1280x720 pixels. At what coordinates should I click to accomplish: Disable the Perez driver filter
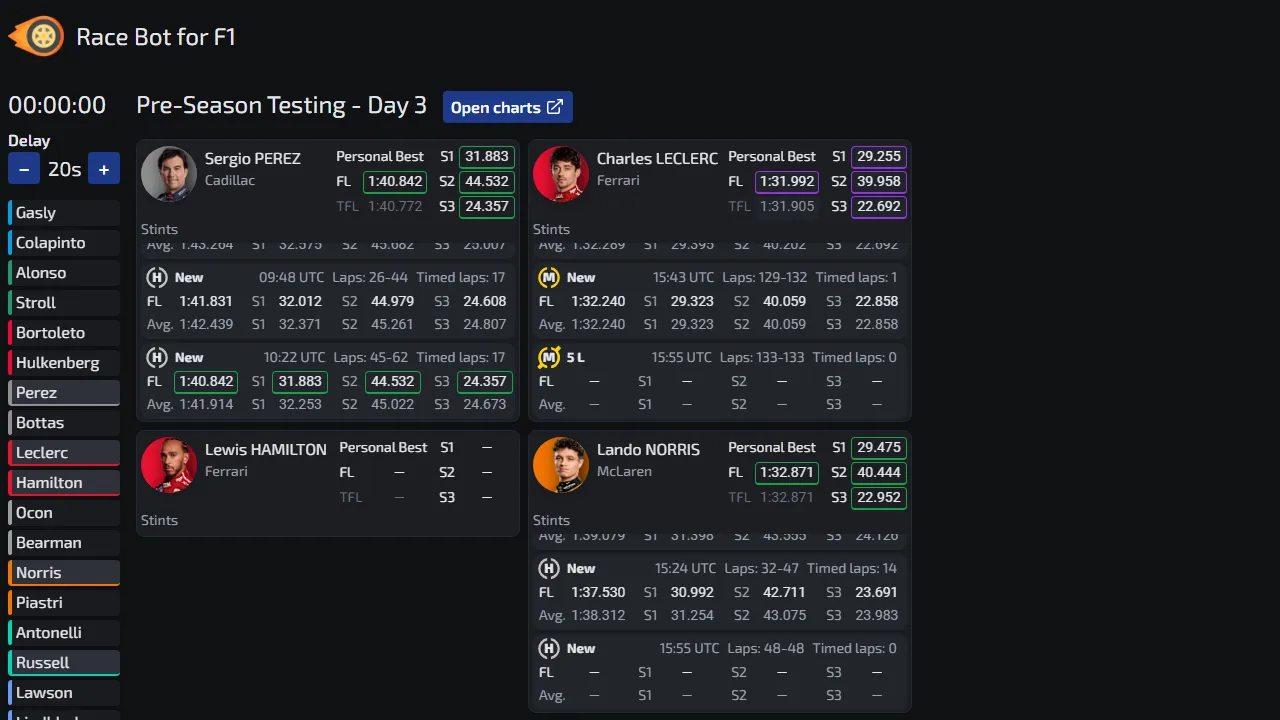pyautogui.click(x=63, y=392)
